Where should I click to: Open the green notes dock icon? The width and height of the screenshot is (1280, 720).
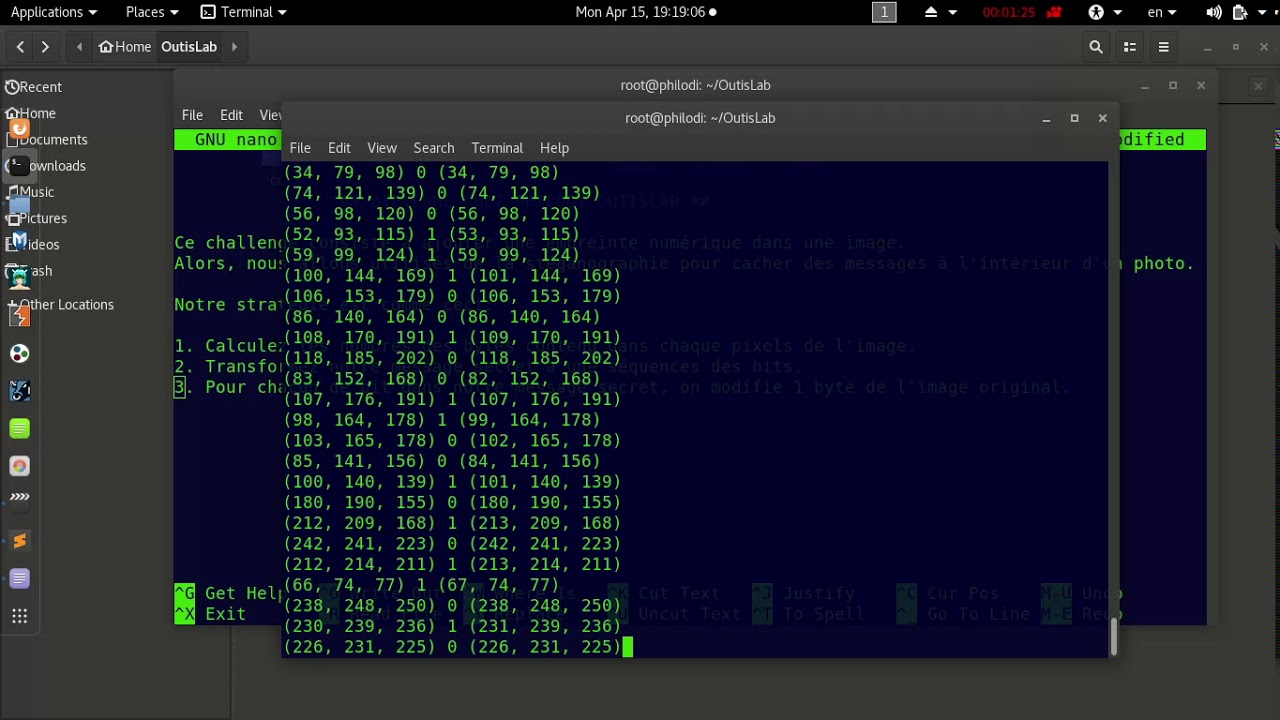pos(19,429)
